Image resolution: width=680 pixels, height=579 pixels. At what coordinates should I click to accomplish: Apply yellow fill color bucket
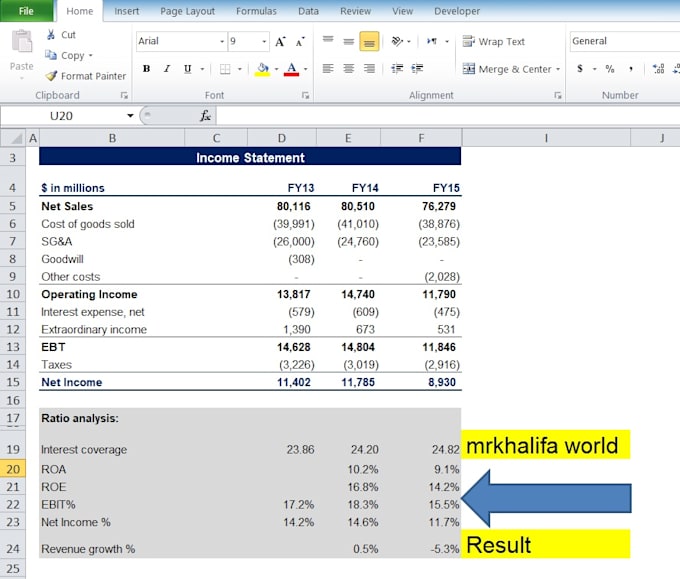262,69
